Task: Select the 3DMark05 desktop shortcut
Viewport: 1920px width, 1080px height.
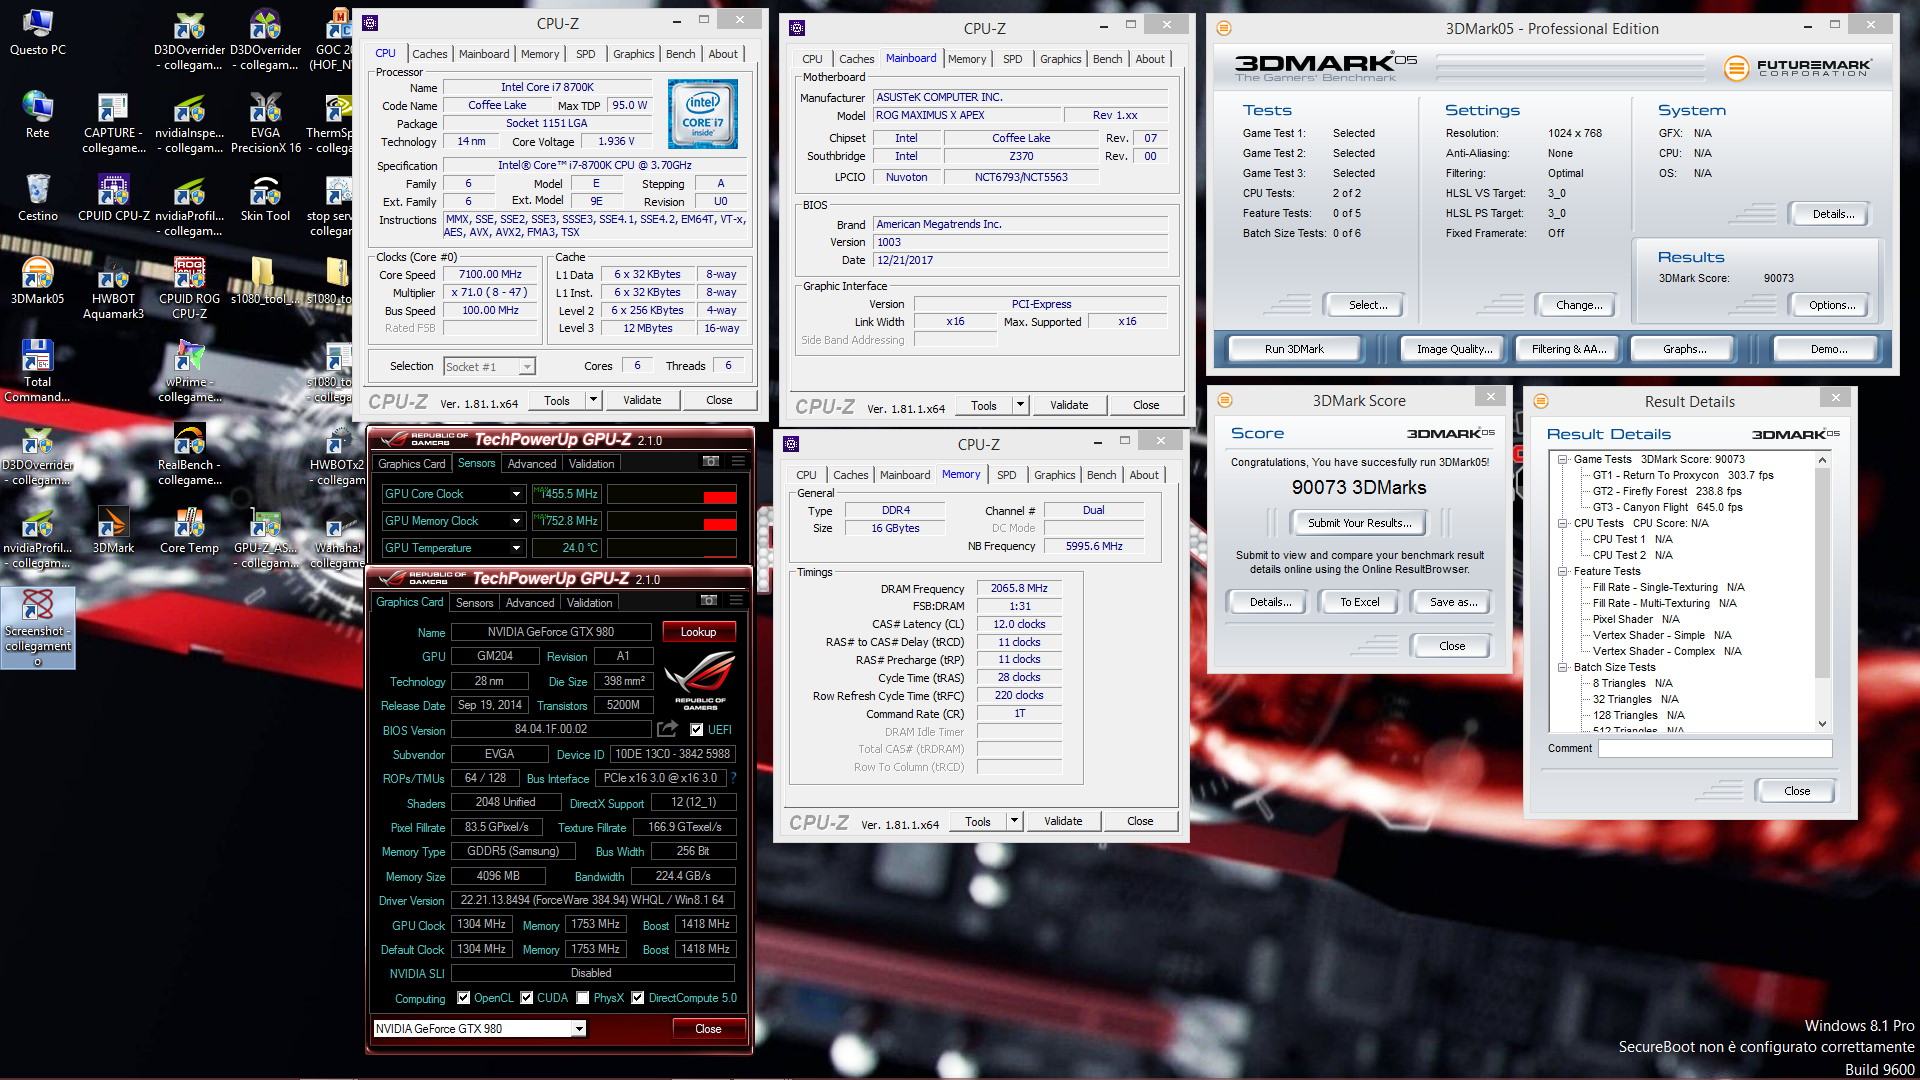Action: tap(38, 280)
